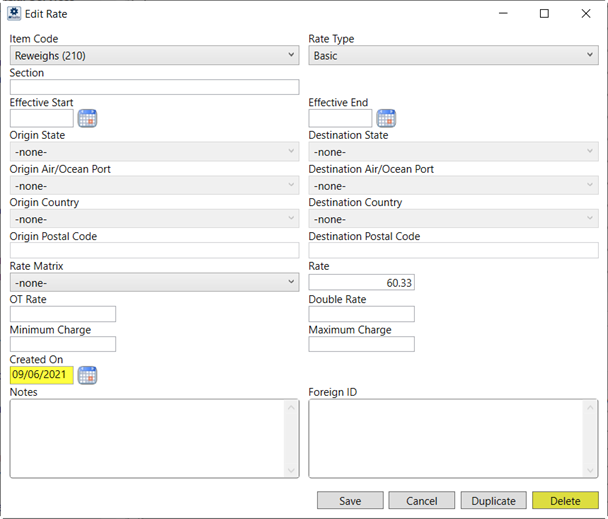608x519 pixels.
Task: Focus the Double Rate field
Action: pos(361,314)
